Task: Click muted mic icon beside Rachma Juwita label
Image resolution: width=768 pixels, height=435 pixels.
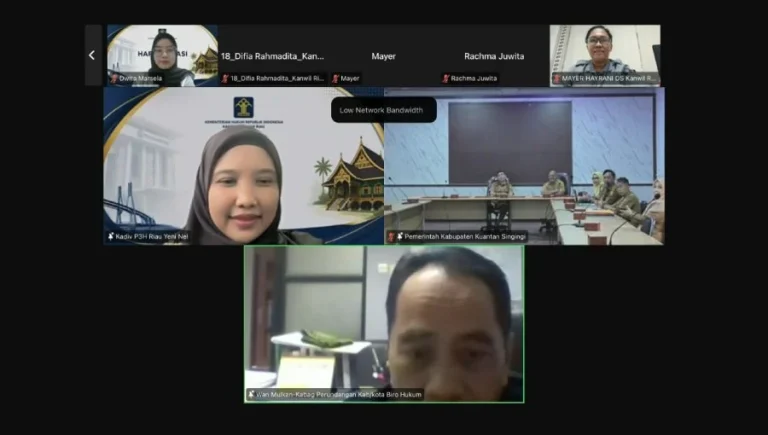Action: (446, 78)
